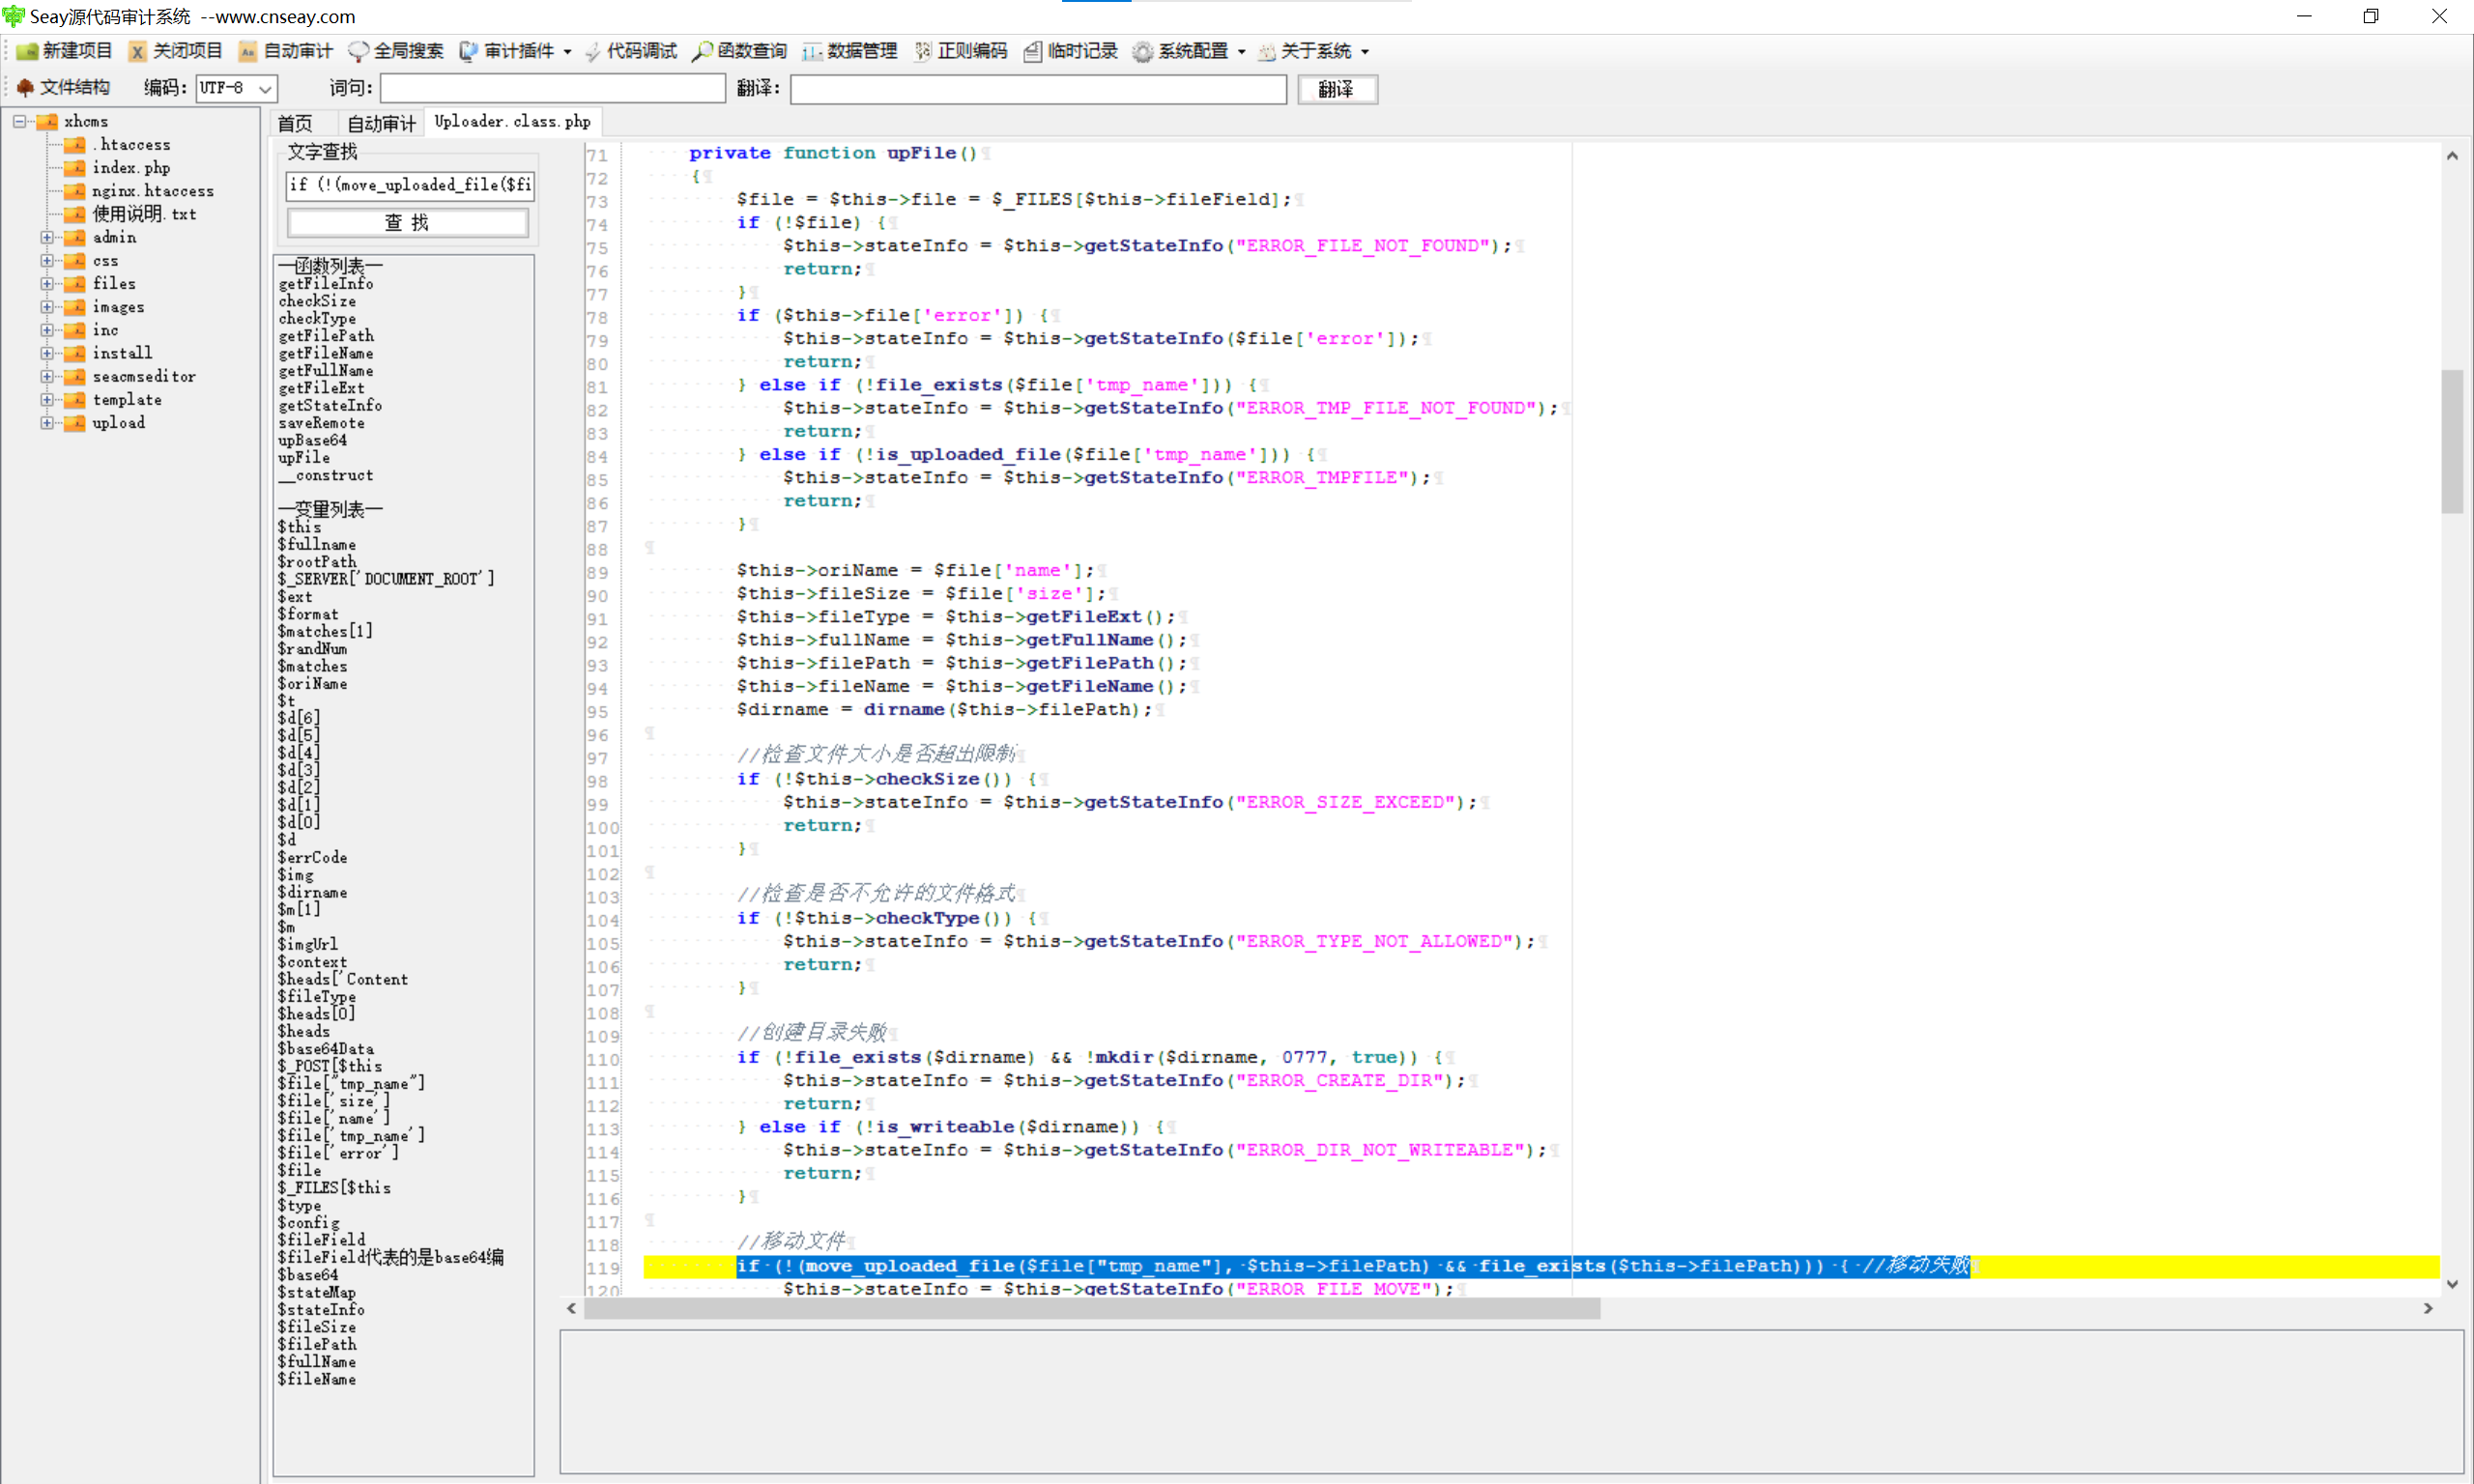Open 正则编码 (Regex Encoding) tool
Image resolution: width=2474 pixels, height=1484 pixels.
(x=961, y=51)
